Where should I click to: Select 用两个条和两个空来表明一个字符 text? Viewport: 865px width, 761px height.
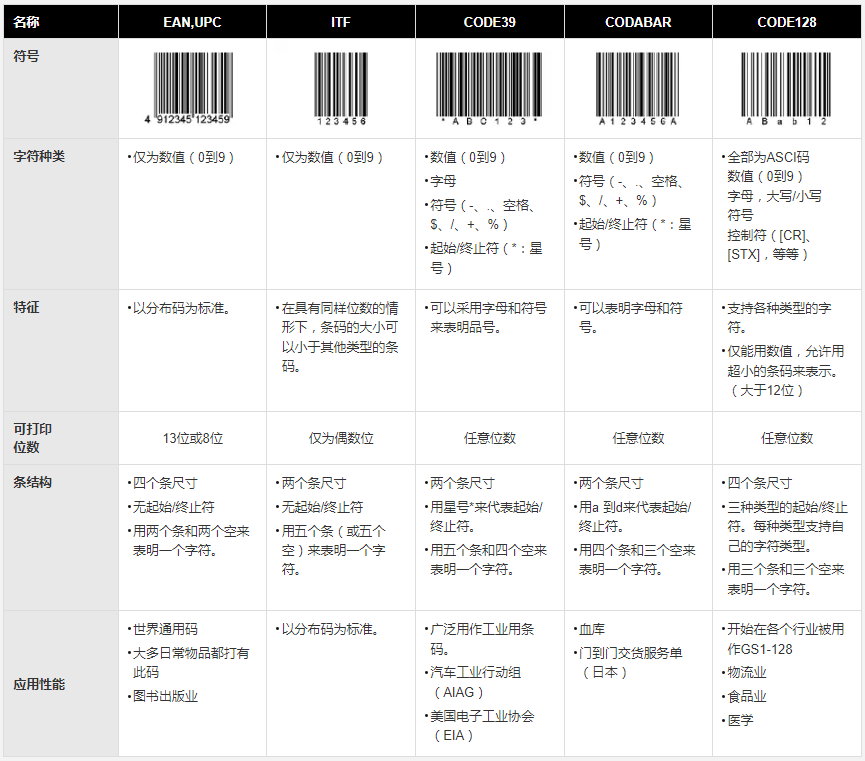point(189,541)
